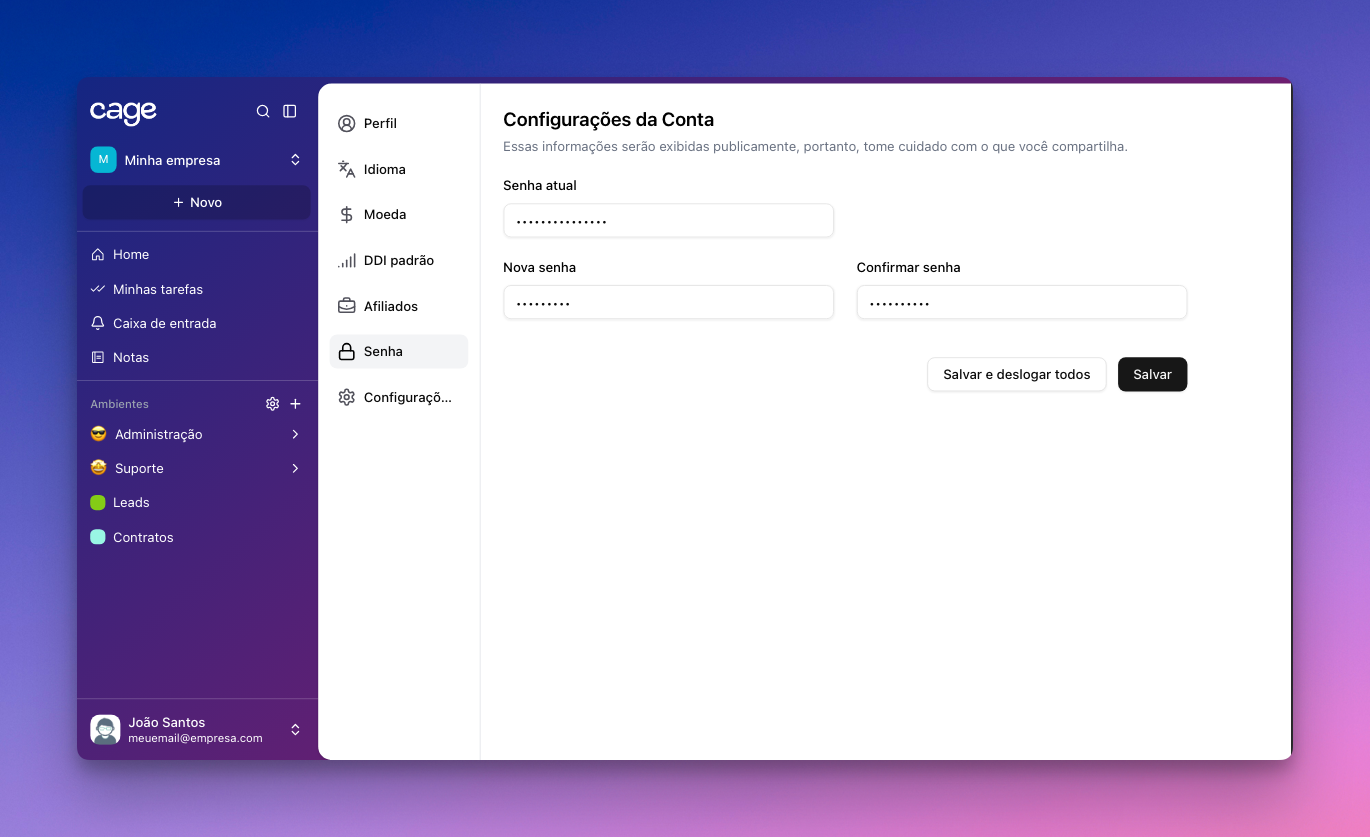The image size is (1370, 837).
Task: Open Ambientes settings gear icon
Action: point(272,404)
